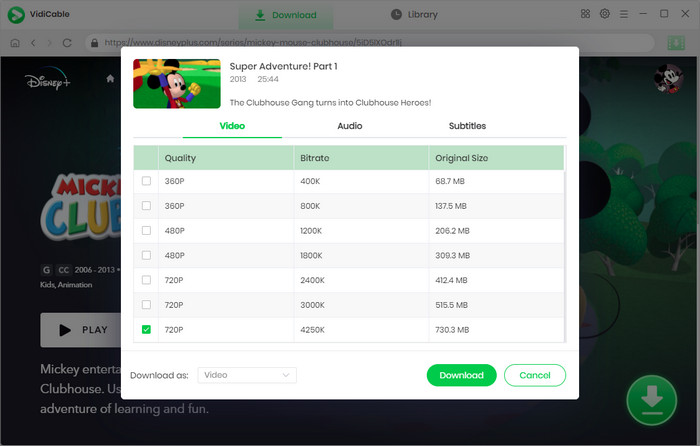This screenshot has height=446, width=700.
Task: Maximize the VidiCable window
Action: click(x=664, y=14)
